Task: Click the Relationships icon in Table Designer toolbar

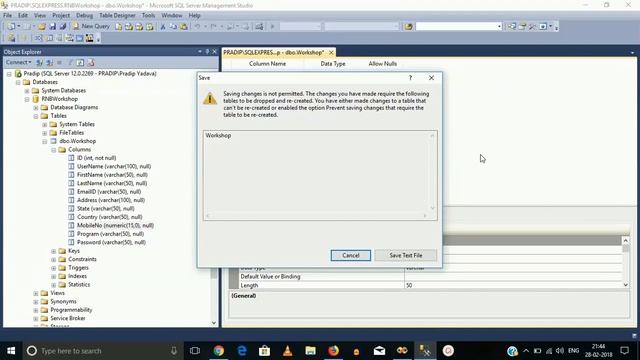Action: 38,38
